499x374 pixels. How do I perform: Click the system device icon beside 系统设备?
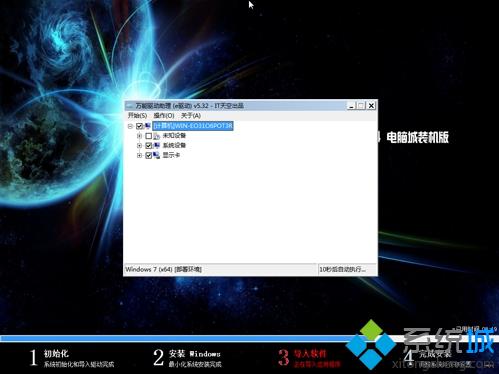pos(157,145)
